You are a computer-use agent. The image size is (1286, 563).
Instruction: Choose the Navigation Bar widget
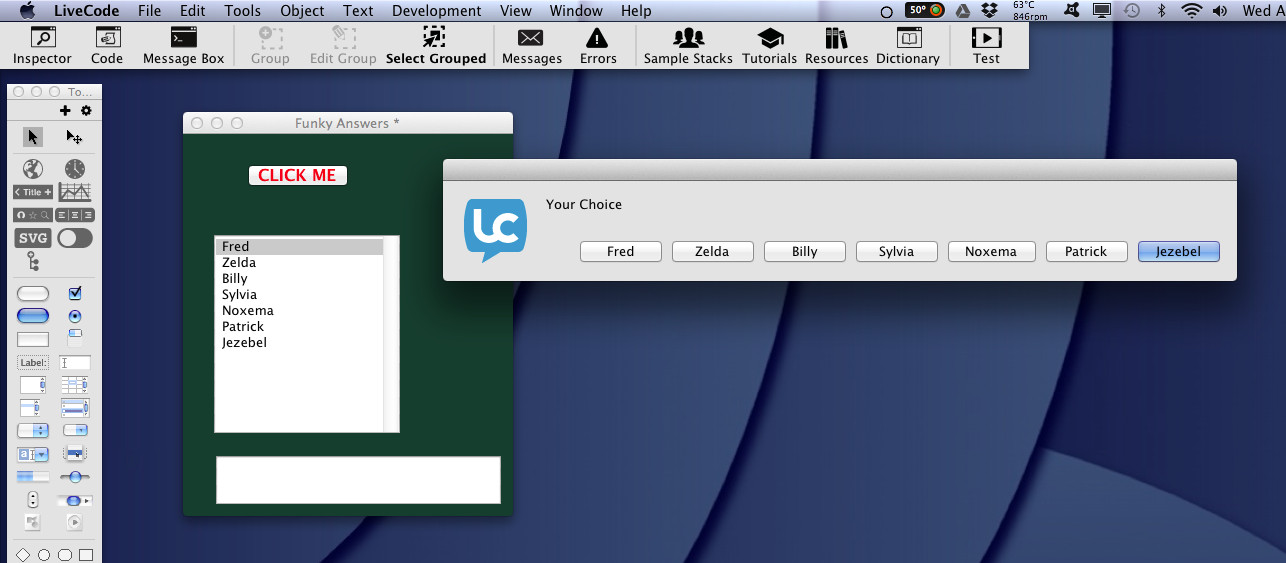[33, 215]
